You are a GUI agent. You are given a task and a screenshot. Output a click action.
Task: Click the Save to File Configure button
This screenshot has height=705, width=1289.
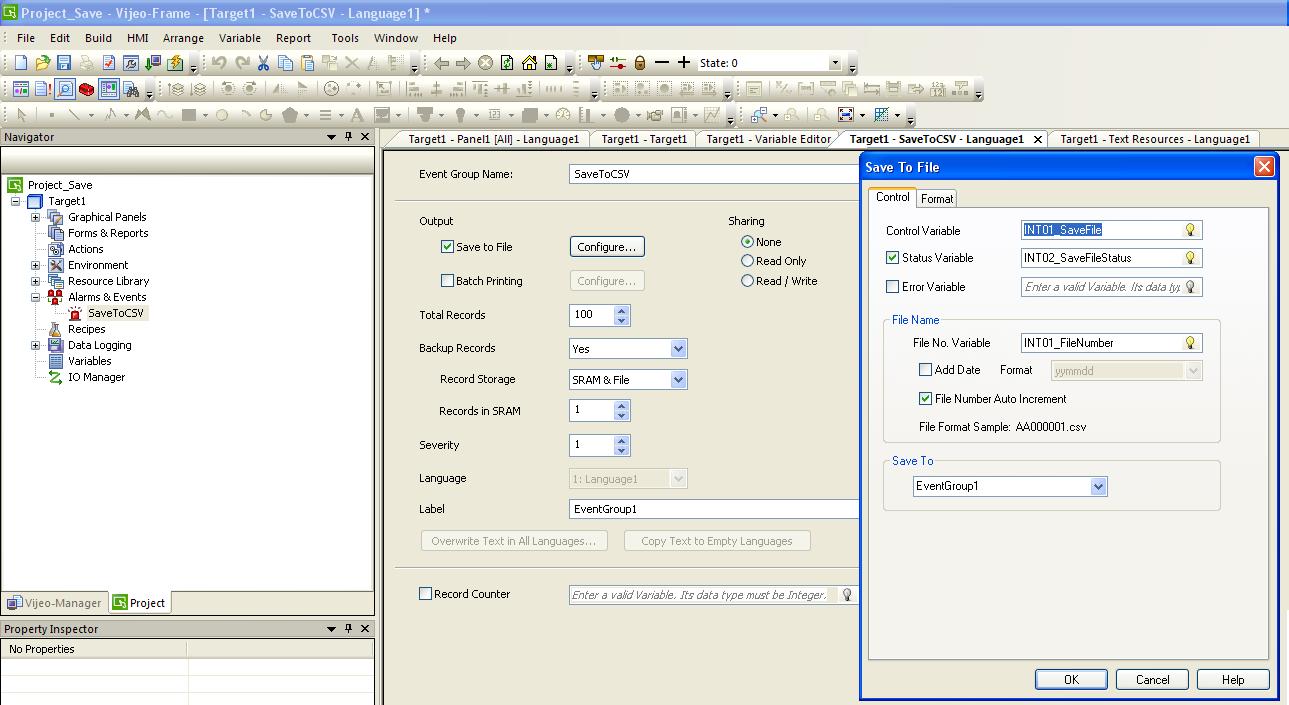pos(607,247)
